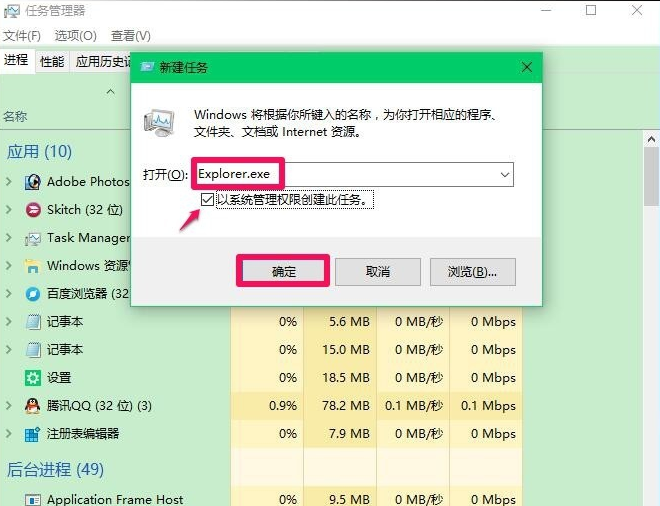Open the 文件(F) menu
Viewport: 660px width, 506px height.
coord(21,36)
